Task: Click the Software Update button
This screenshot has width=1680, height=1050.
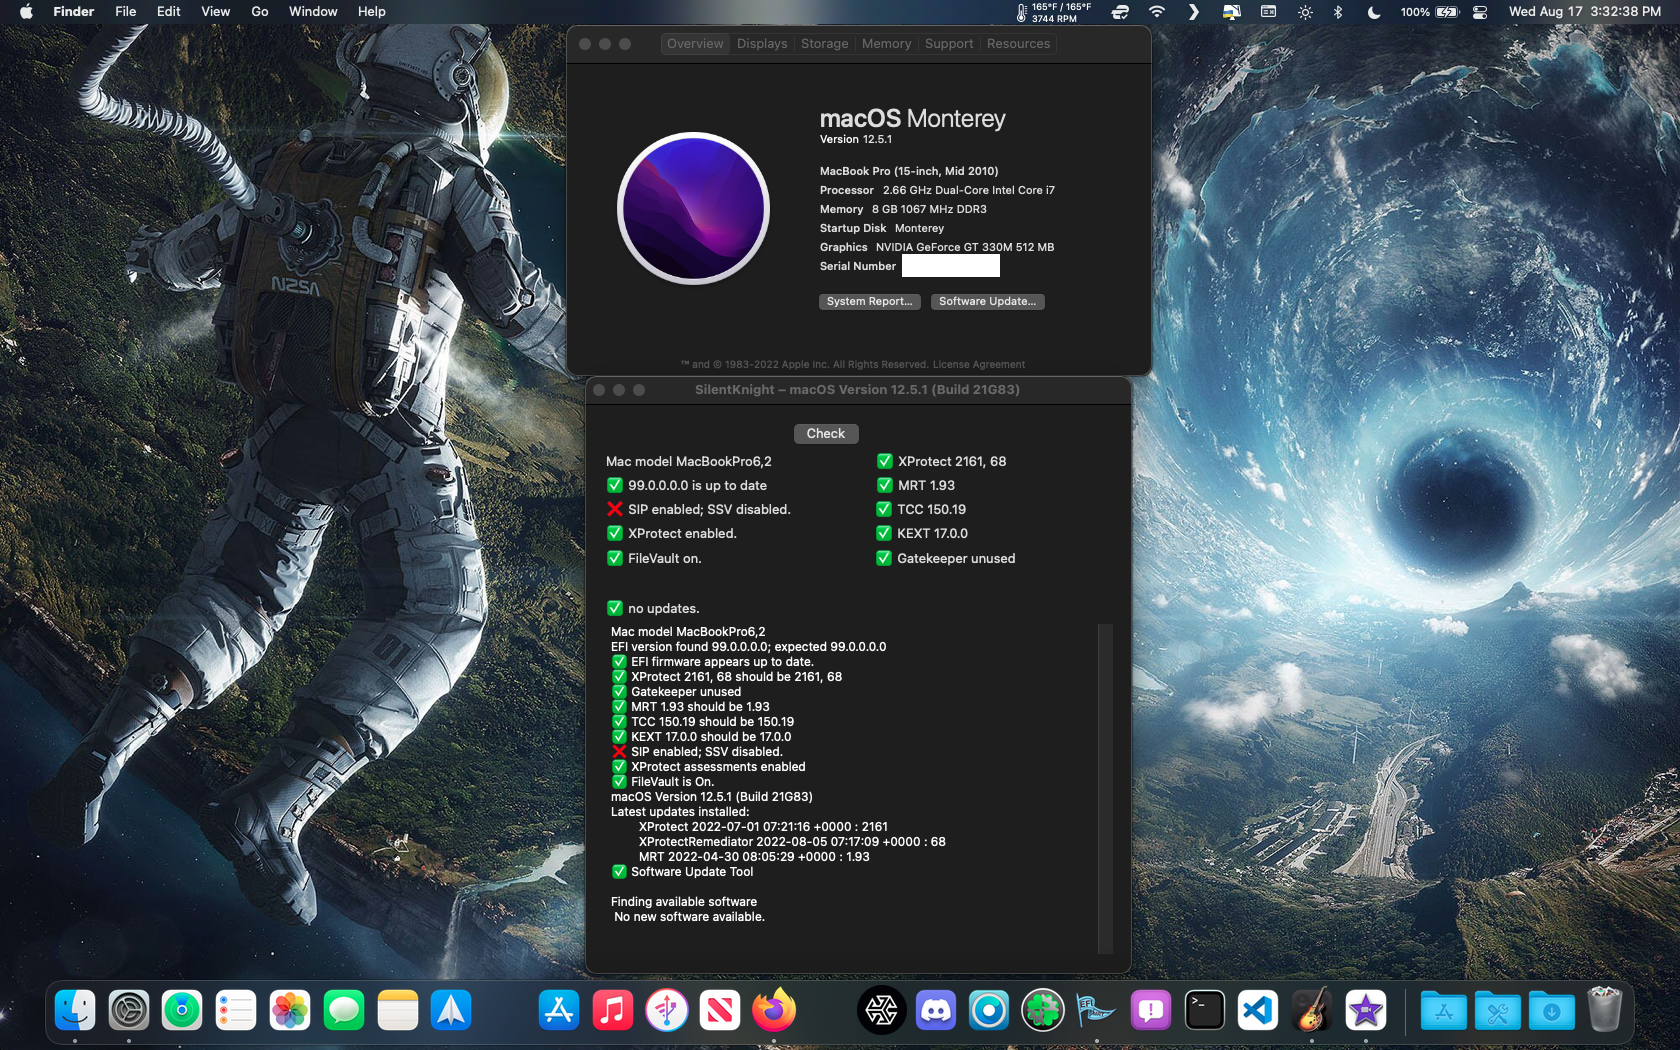Action: coord(988,302)
